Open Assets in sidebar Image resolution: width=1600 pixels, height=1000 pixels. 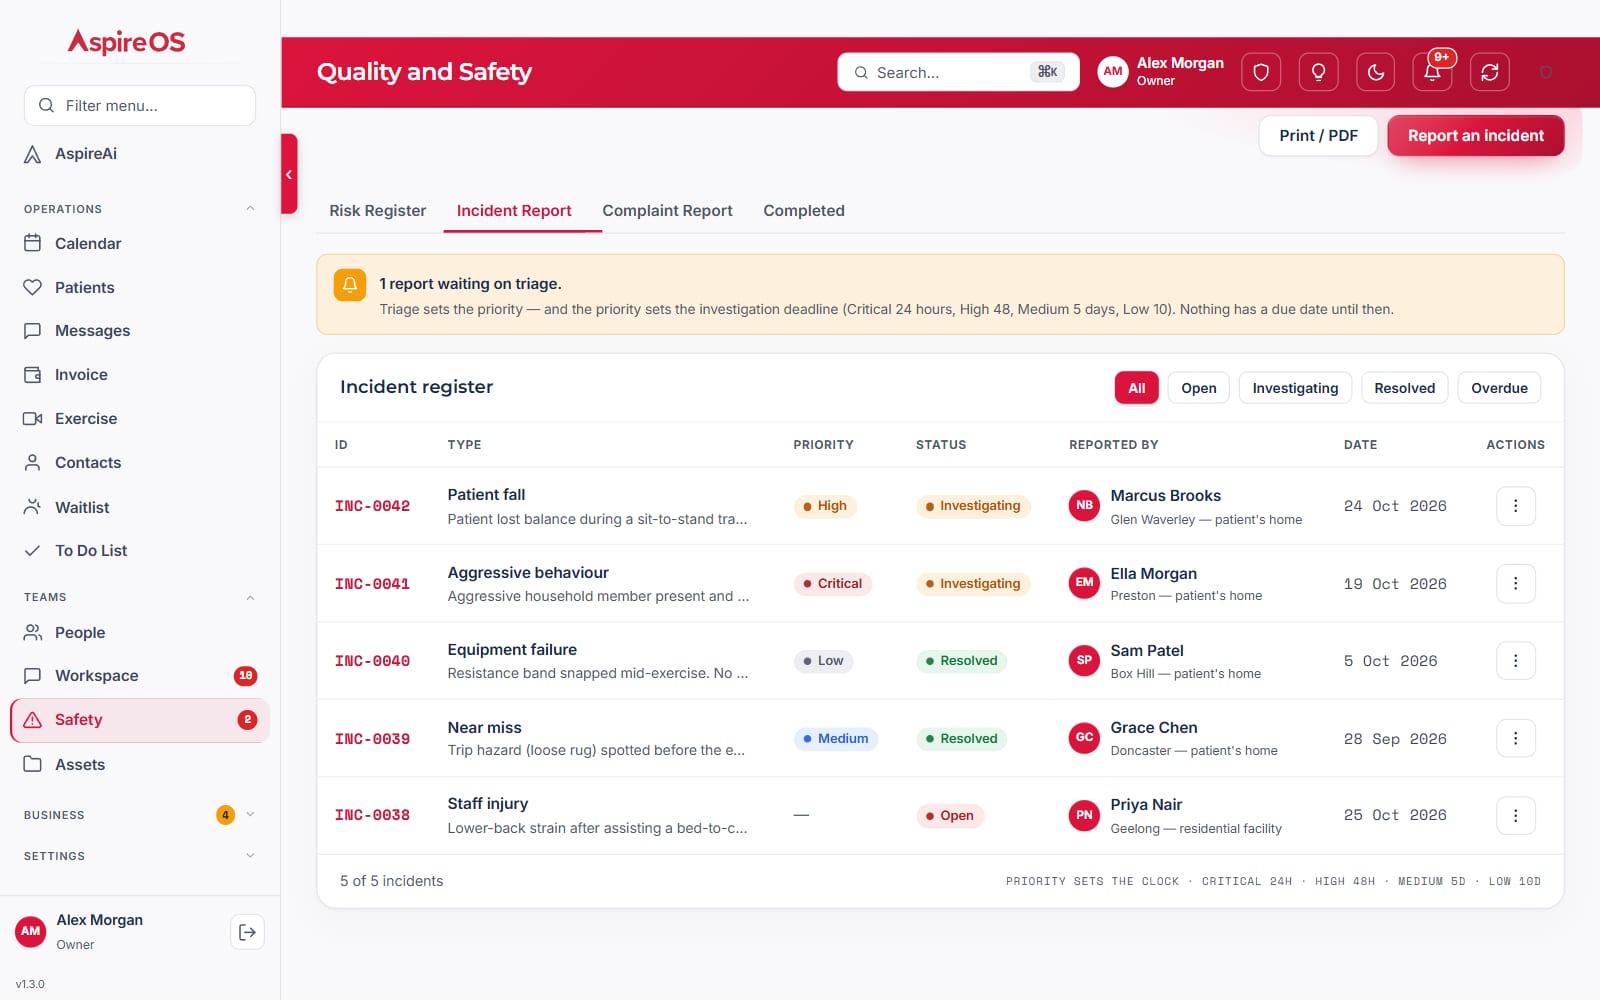(140, 765)
